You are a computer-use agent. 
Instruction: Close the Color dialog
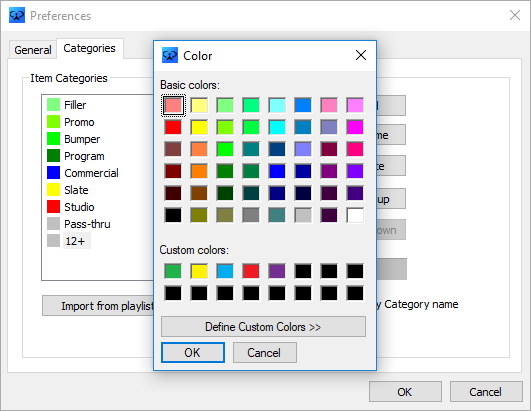click(361, 55)
